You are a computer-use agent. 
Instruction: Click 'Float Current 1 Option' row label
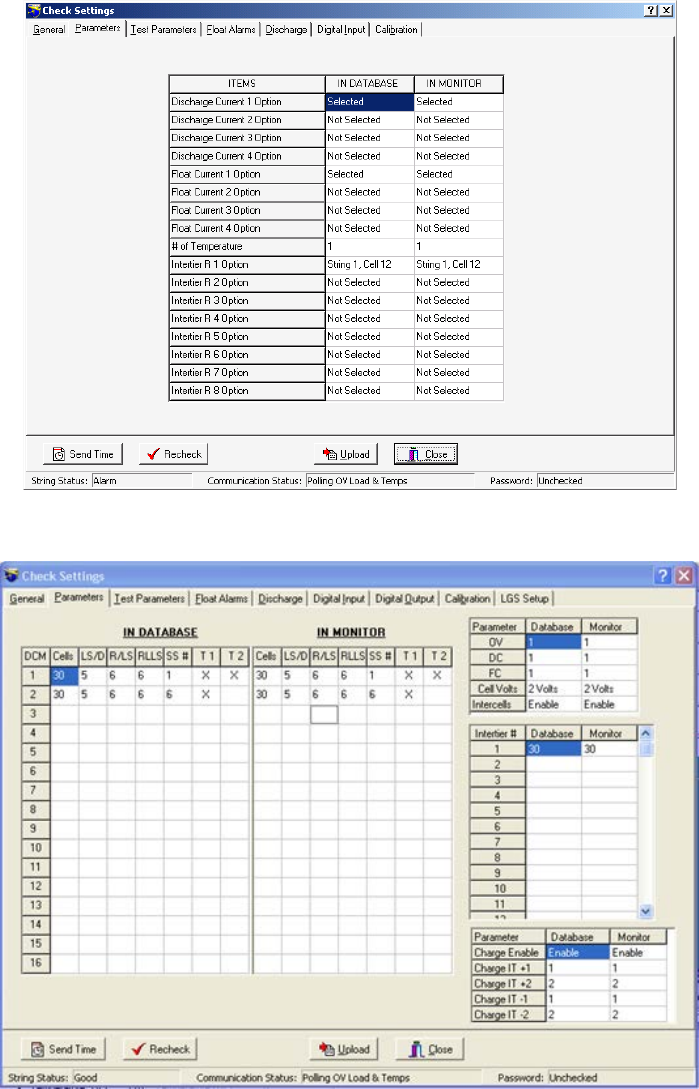(247, 174)
